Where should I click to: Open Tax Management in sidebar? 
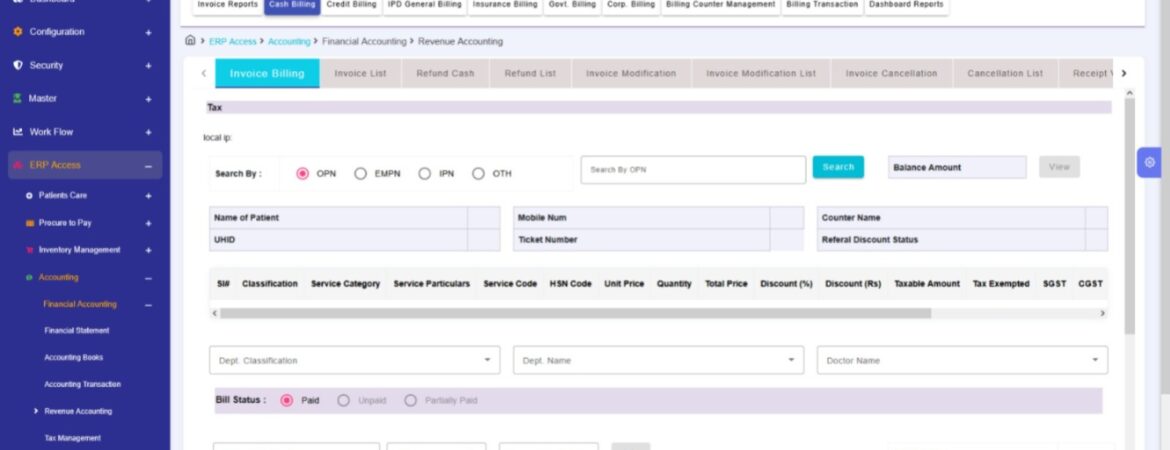pyautogui.click(x=72, y=438)
